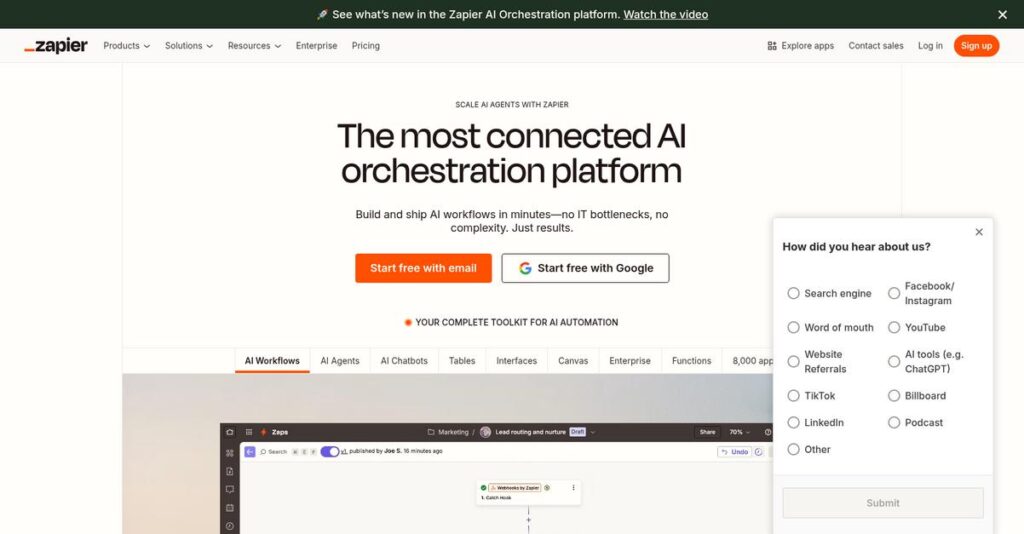Click the Zaps lightning bolt icon in the preview
Image resolution: width=1024 pixels, height=534 pixels.
[x=264, y=432]
